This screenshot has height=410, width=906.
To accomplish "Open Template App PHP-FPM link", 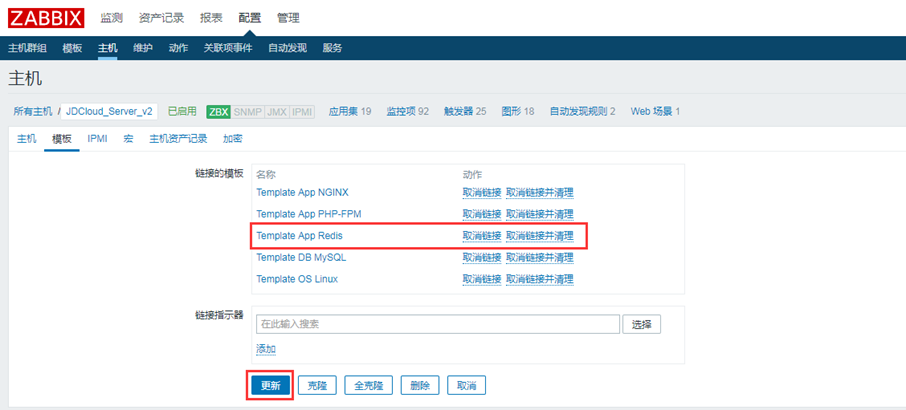I will point(309,214).
